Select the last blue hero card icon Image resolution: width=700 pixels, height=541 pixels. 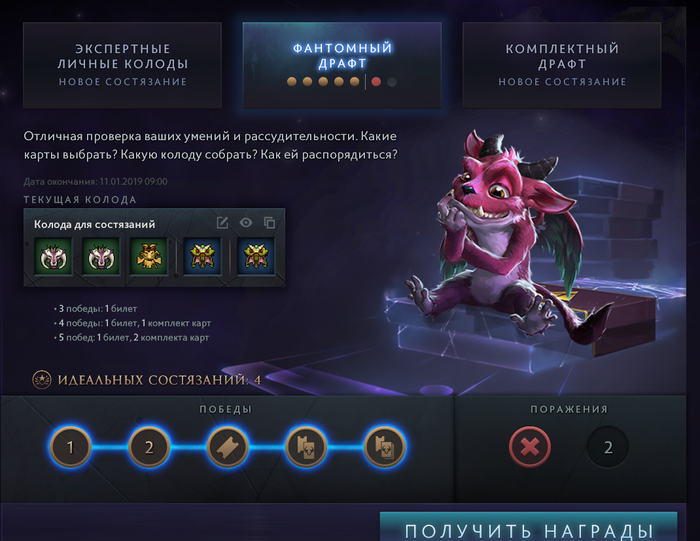256,257
